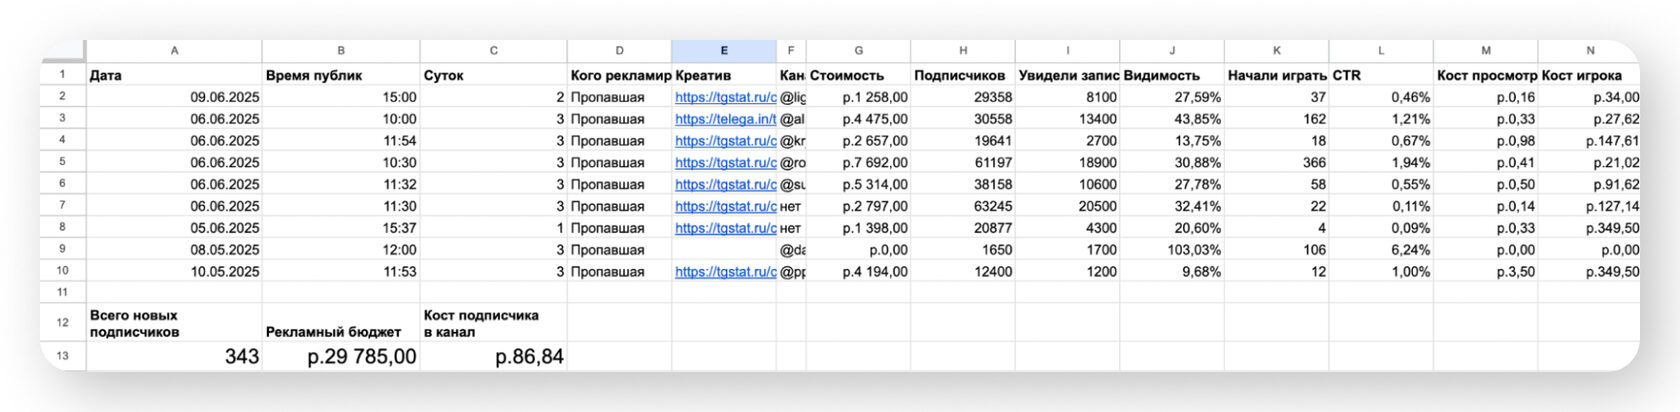
Task: Select the total budget cell р.29 785,00
Action: pyautogui.click(x=341, y=356)
